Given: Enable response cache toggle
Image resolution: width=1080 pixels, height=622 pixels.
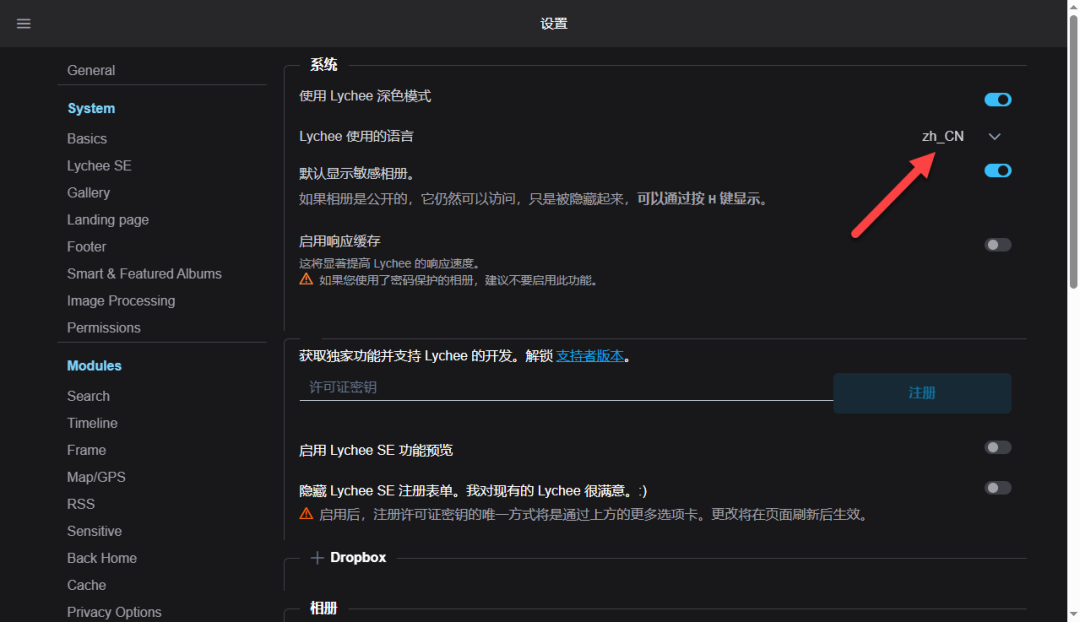Looking at the screenshot, I should (997, 245).
